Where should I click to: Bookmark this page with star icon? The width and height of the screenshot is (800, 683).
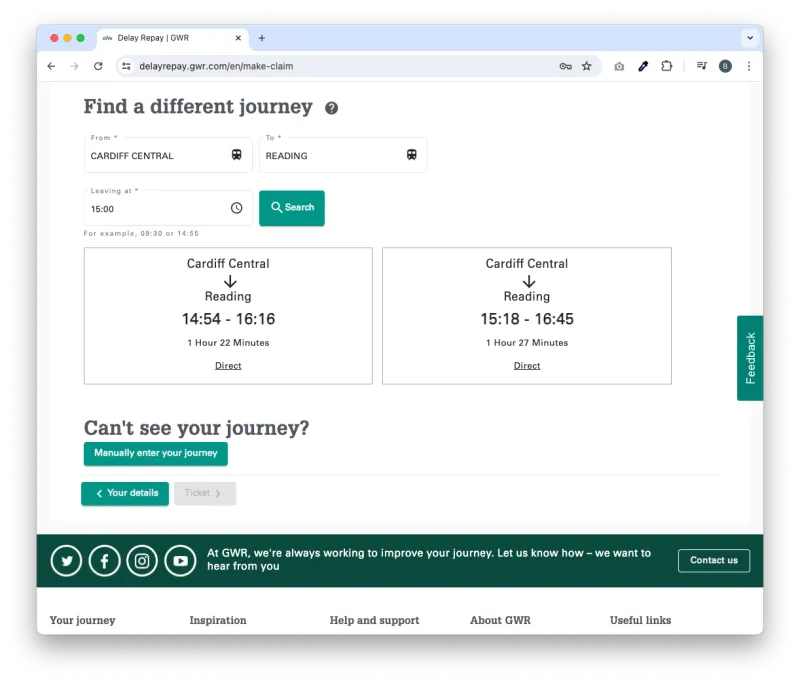(x=587, y=66)
